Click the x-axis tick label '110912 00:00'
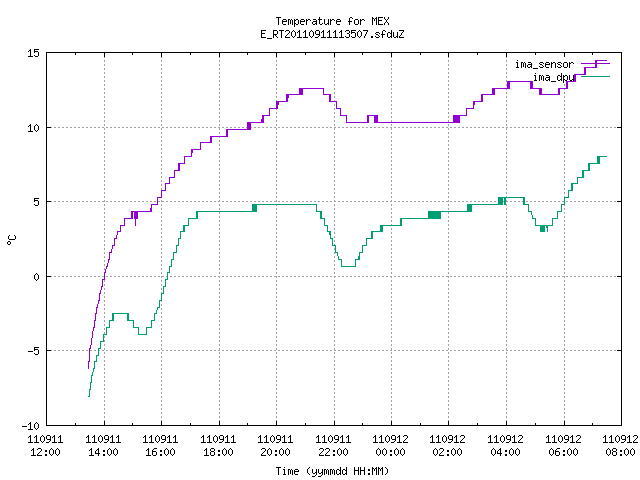The height and width of the screenshot is (480, 640). [x=391, y=445]
